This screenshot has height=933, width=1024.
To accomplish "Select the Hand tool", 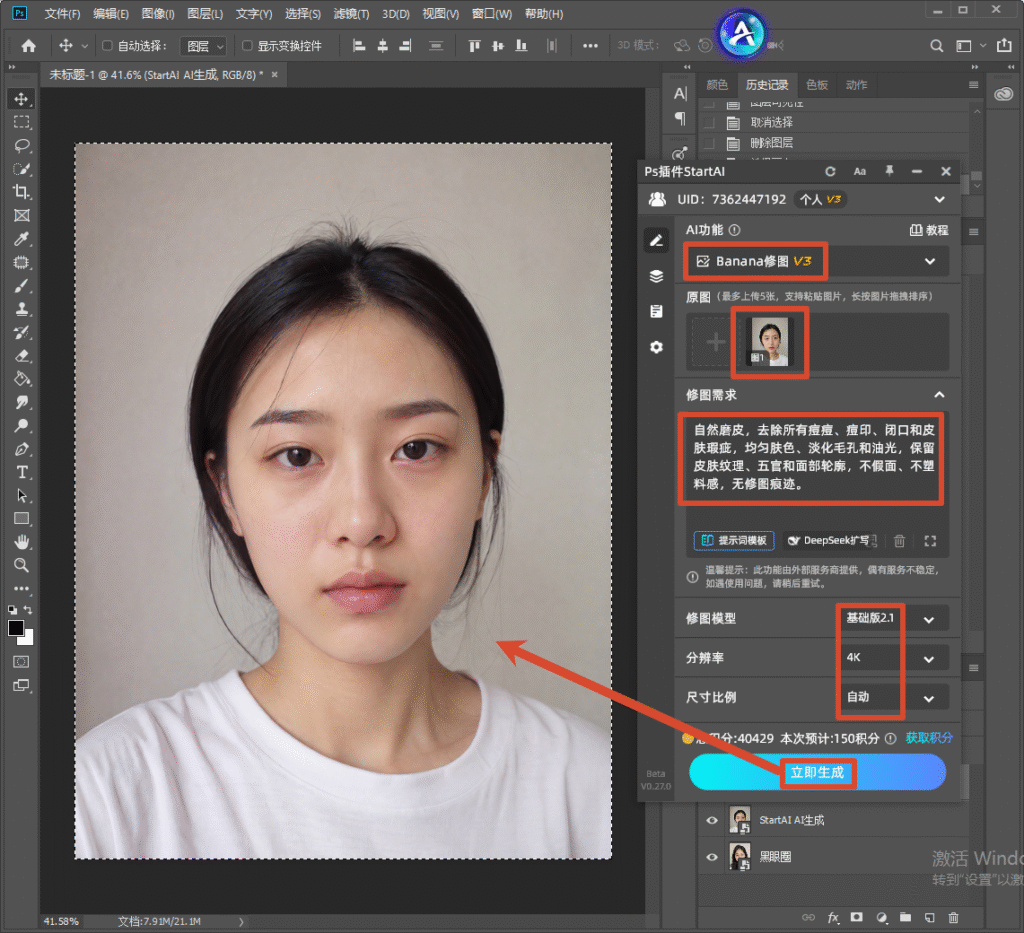I will coord(21,542).
